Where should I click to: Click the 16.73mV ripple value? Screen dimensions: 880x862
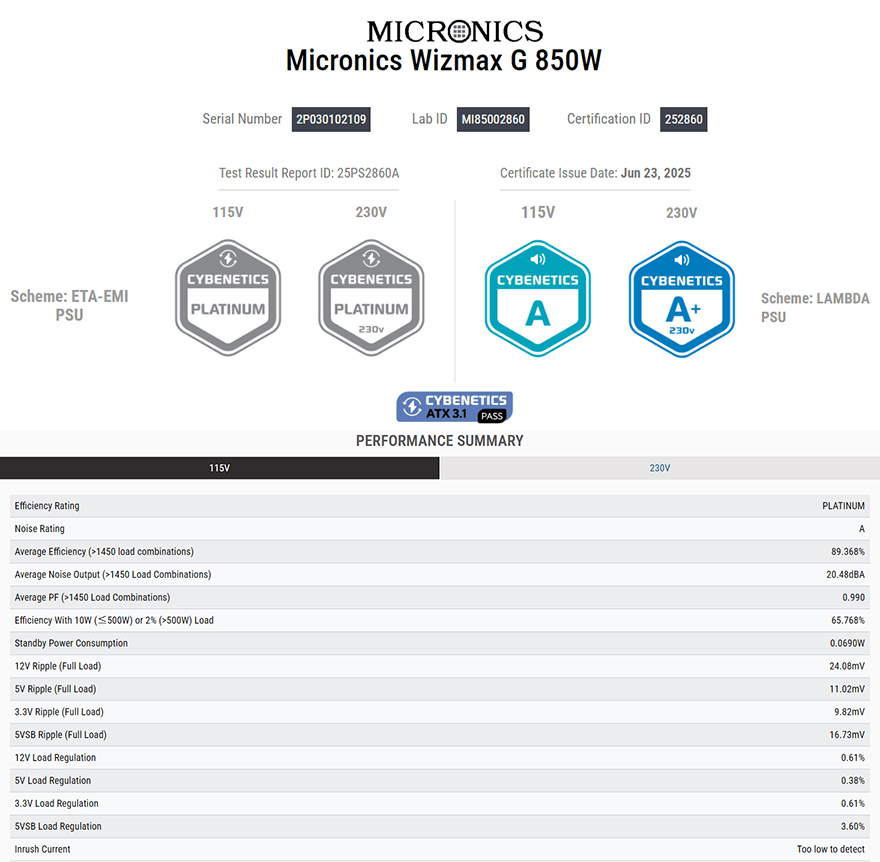[x=847, y=735]
